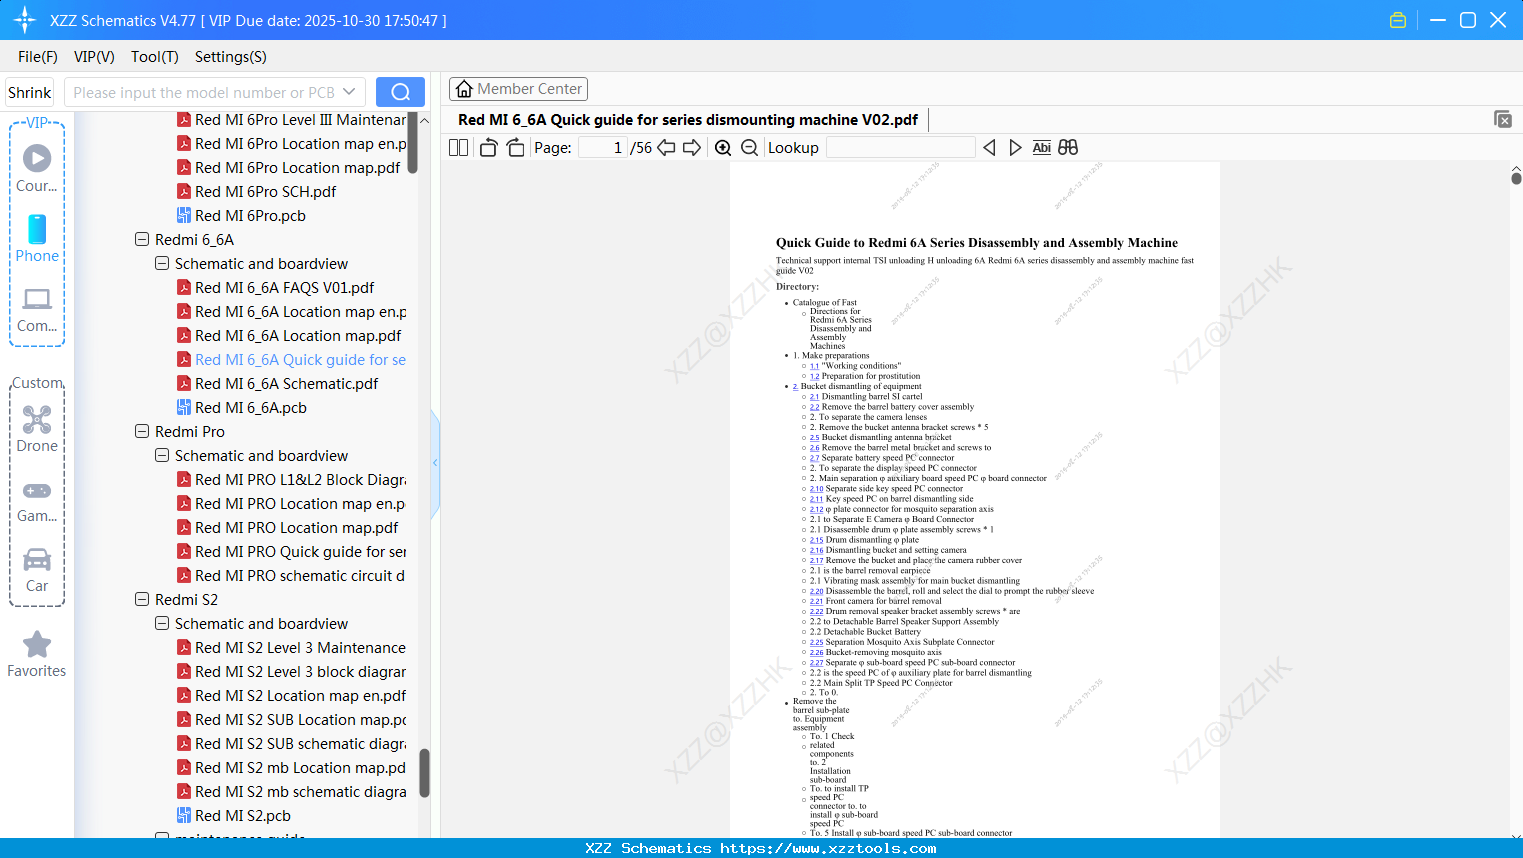Rotate the page counterclockwise
This screenshot has width=1523, height=858.
tap(489, 148)
